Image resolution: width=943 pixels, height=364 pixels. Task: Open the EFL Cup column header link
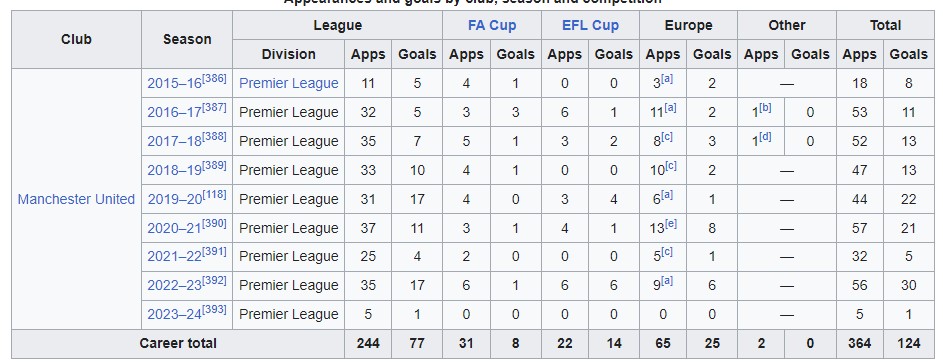pyautogui.click(x=590, y=25)
